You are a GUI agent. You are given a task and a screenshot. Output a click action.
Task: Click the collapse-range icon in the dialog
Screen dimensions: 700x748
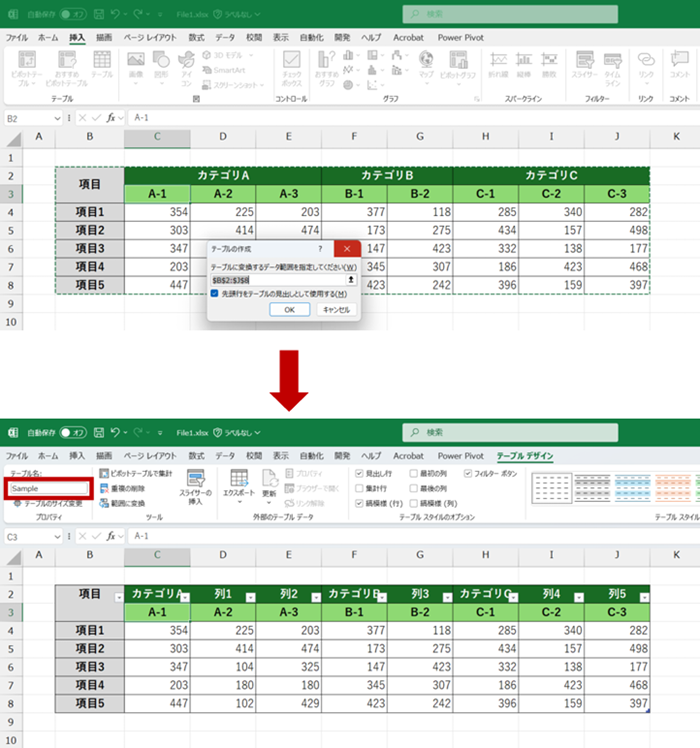[351, 280]
